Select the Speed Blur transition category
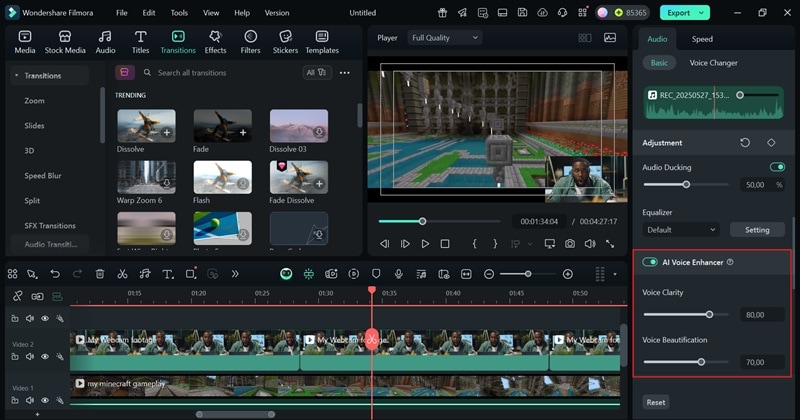The width and height of the screenshot is (800, 420). click(x=43, y=176)
